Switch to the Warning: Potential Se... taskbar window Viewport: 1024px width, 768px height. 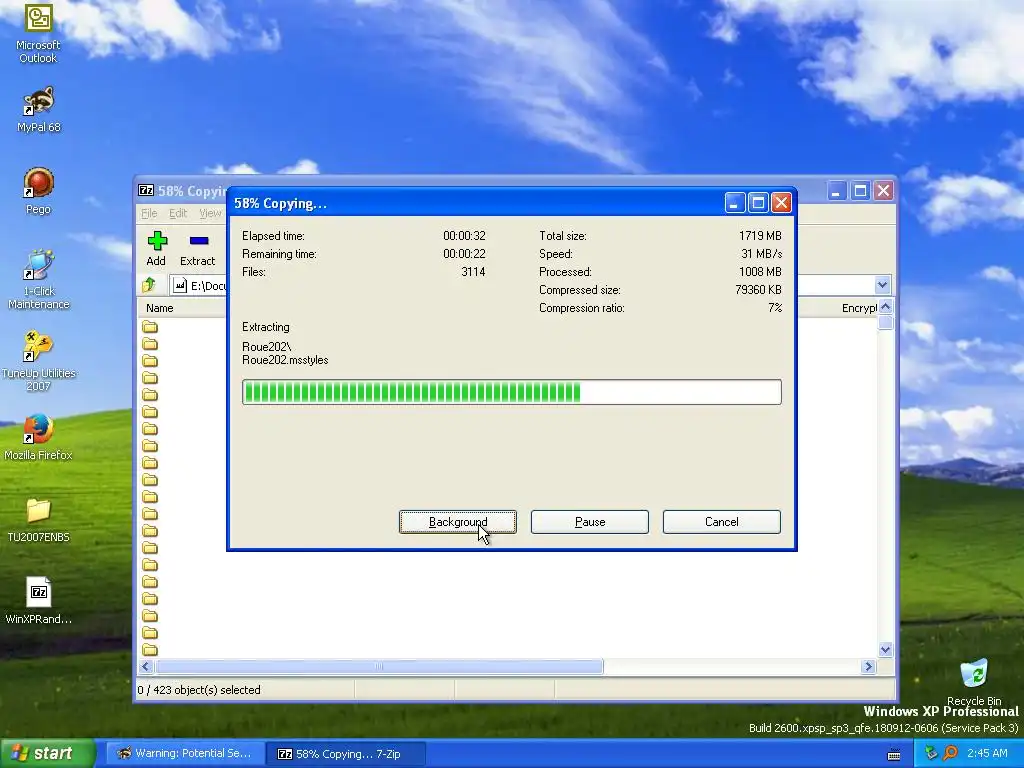pos(185,753)
